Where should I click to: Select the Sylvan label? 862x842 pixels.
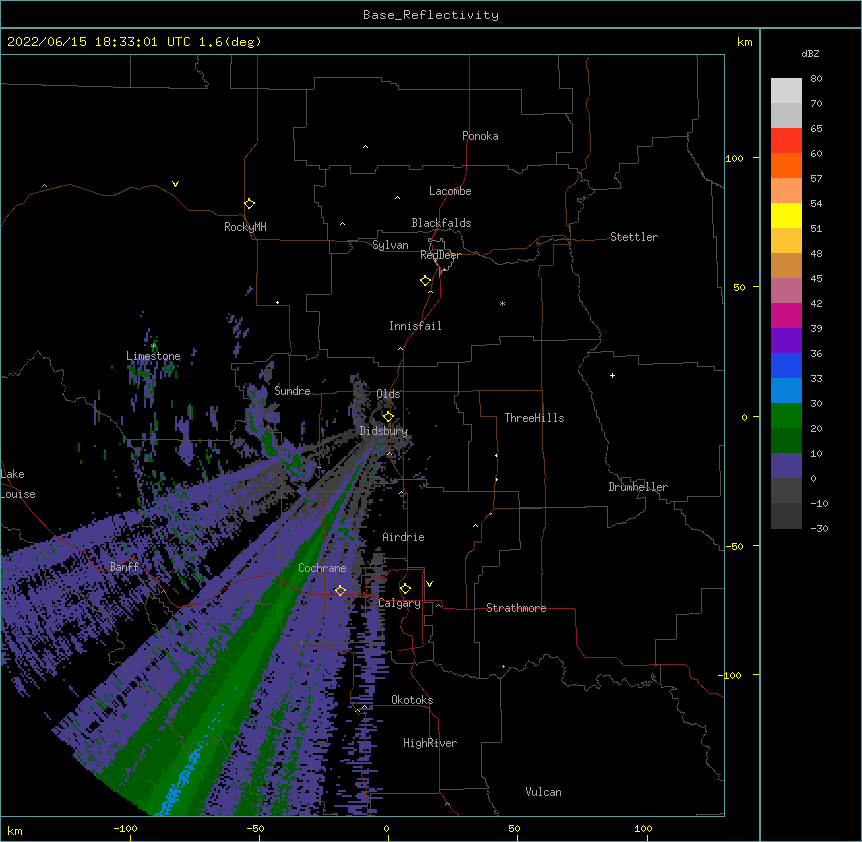pyautogui.click(x=390, y=245)
